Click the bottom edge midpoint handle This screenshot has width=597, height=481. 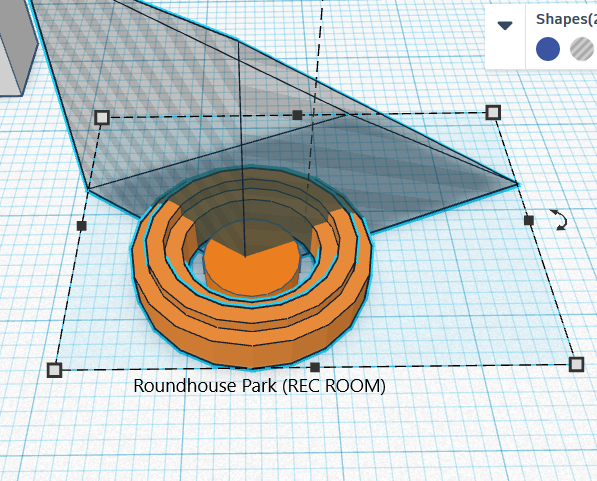pos(315,368)
